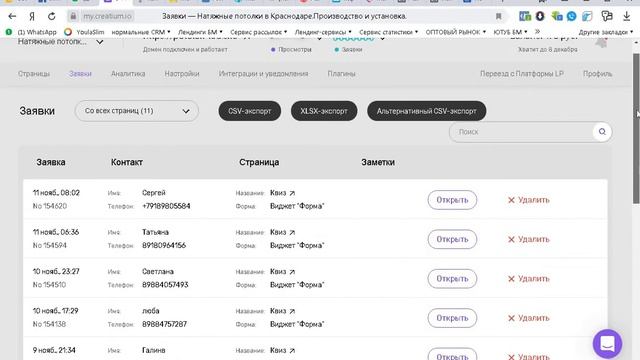The width and height of the screenshot is (640, 360).
Task: Click the site lock icon
Action: [x=73, y=16]
